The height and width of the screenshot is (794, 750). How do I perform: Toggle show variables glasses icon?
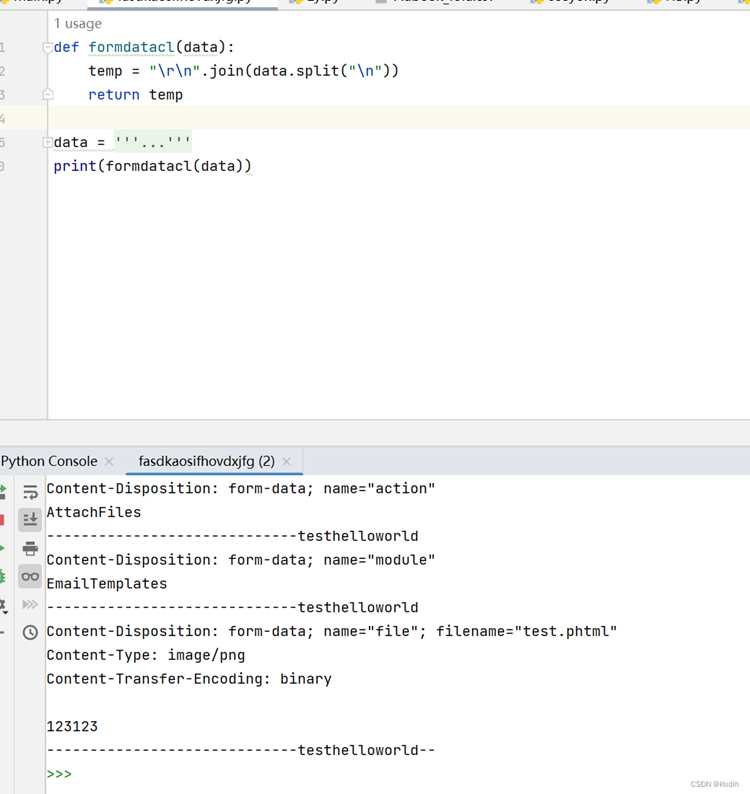tap(30, 576)
